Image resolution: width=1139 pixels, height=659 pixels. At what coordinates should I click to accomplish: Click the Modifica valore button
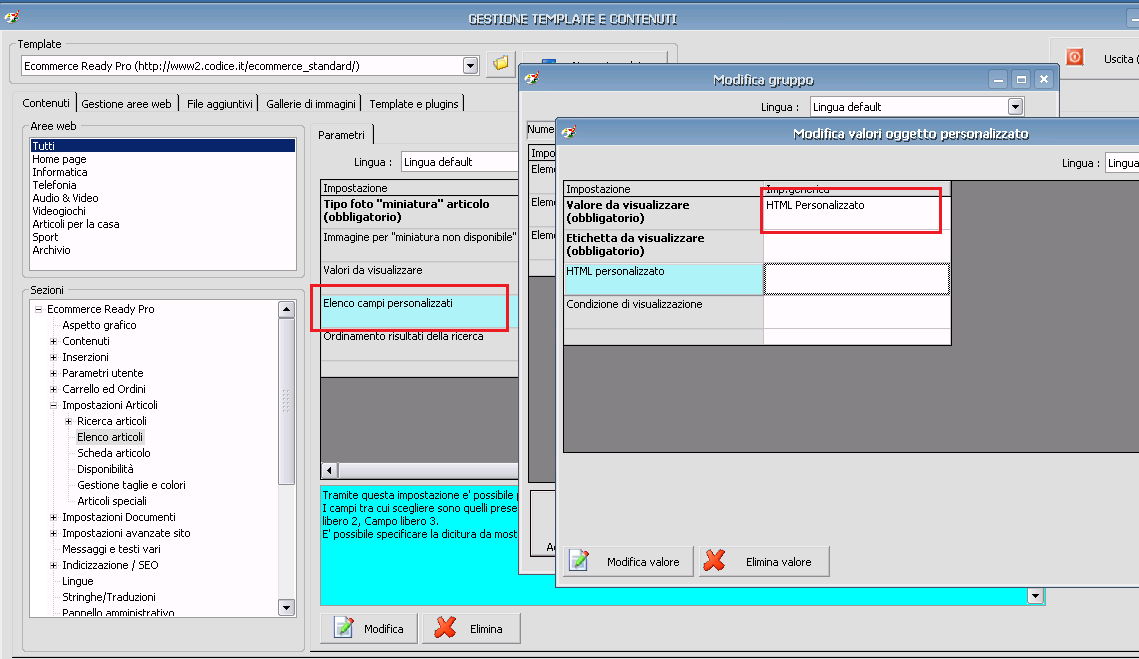[x=629, y=562]
